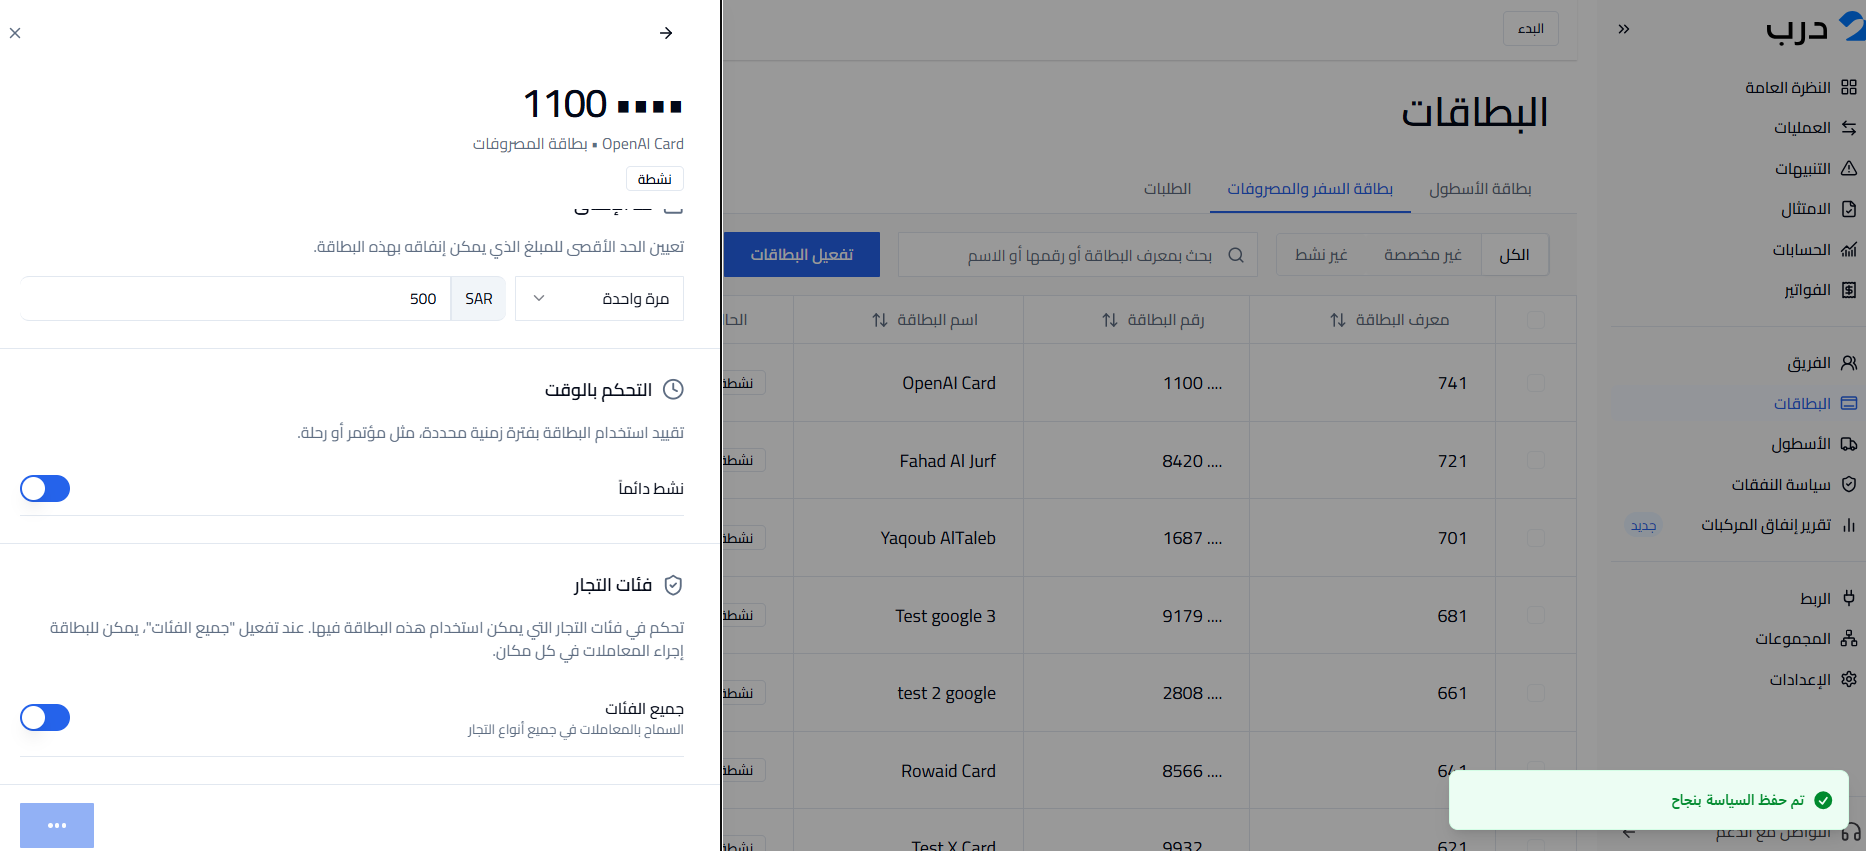Open الحسابات accounts icon in sidebar
Image resolution: width=1866 pixels, height=851 pixels.
pyautogui.click(x=1849, y=249)
